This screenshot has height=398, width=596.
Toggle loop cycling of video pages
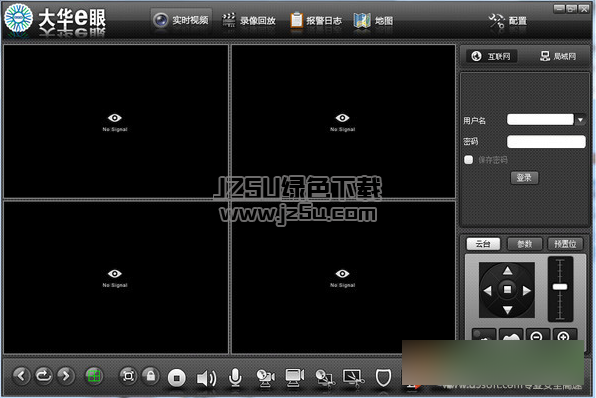click(x=44, y=376)
